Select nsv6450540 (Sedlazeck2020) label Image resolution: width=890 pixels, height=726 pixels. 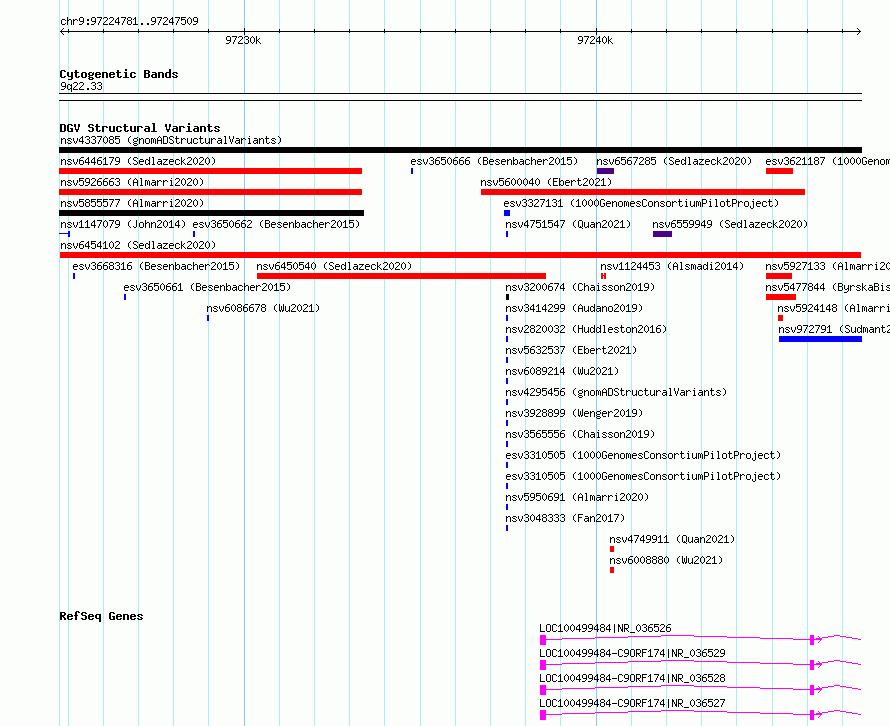[x=334, y=266]
